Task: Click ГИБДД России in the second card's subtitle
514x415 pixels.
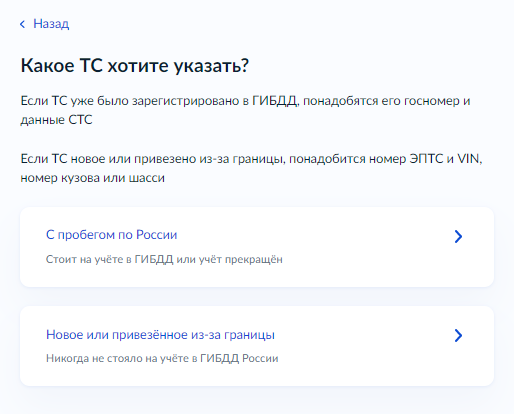Action: pos(239,358)
